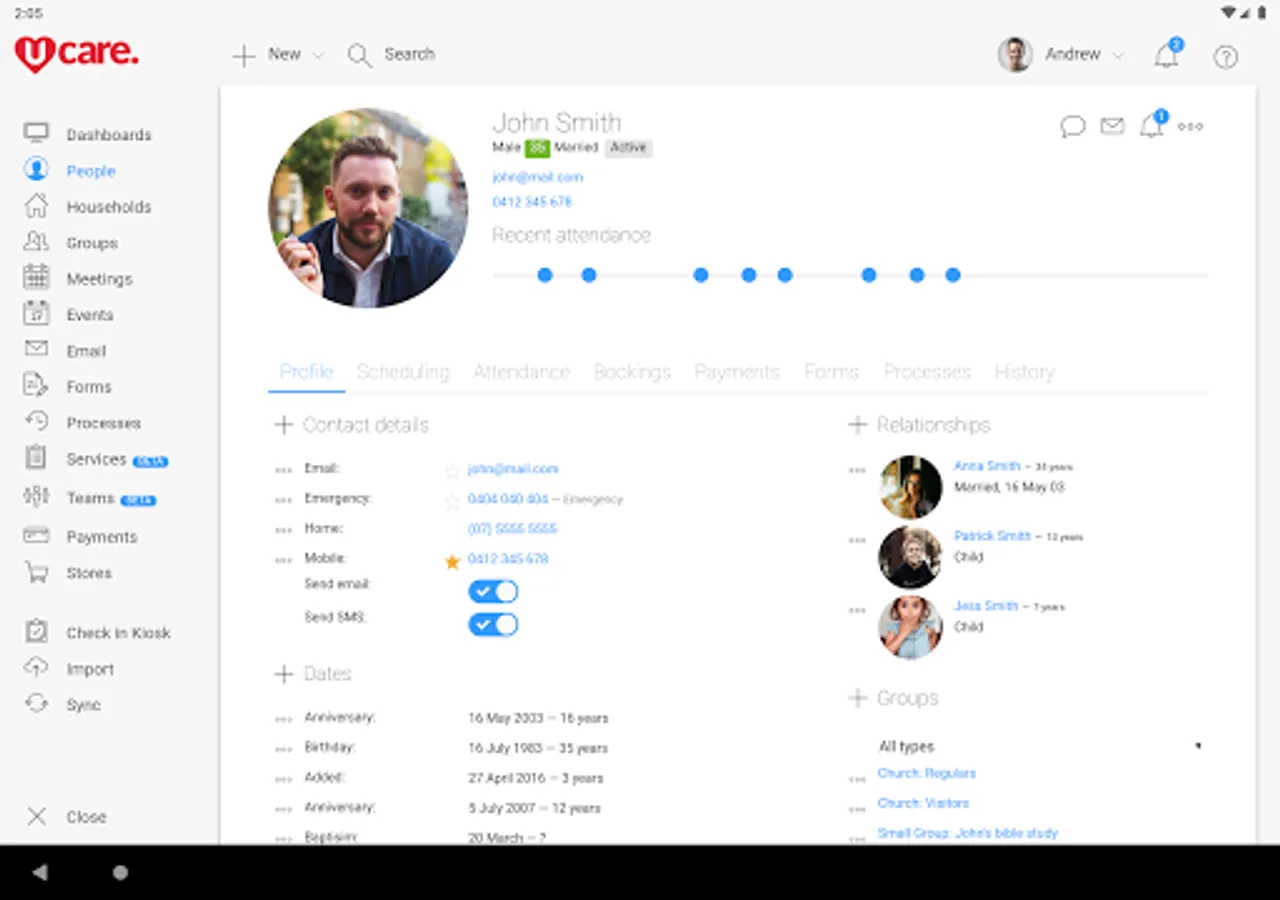This screenshot has height=900, width=1280.
Task: Start an Import from the sidebar
Action: 90,668
